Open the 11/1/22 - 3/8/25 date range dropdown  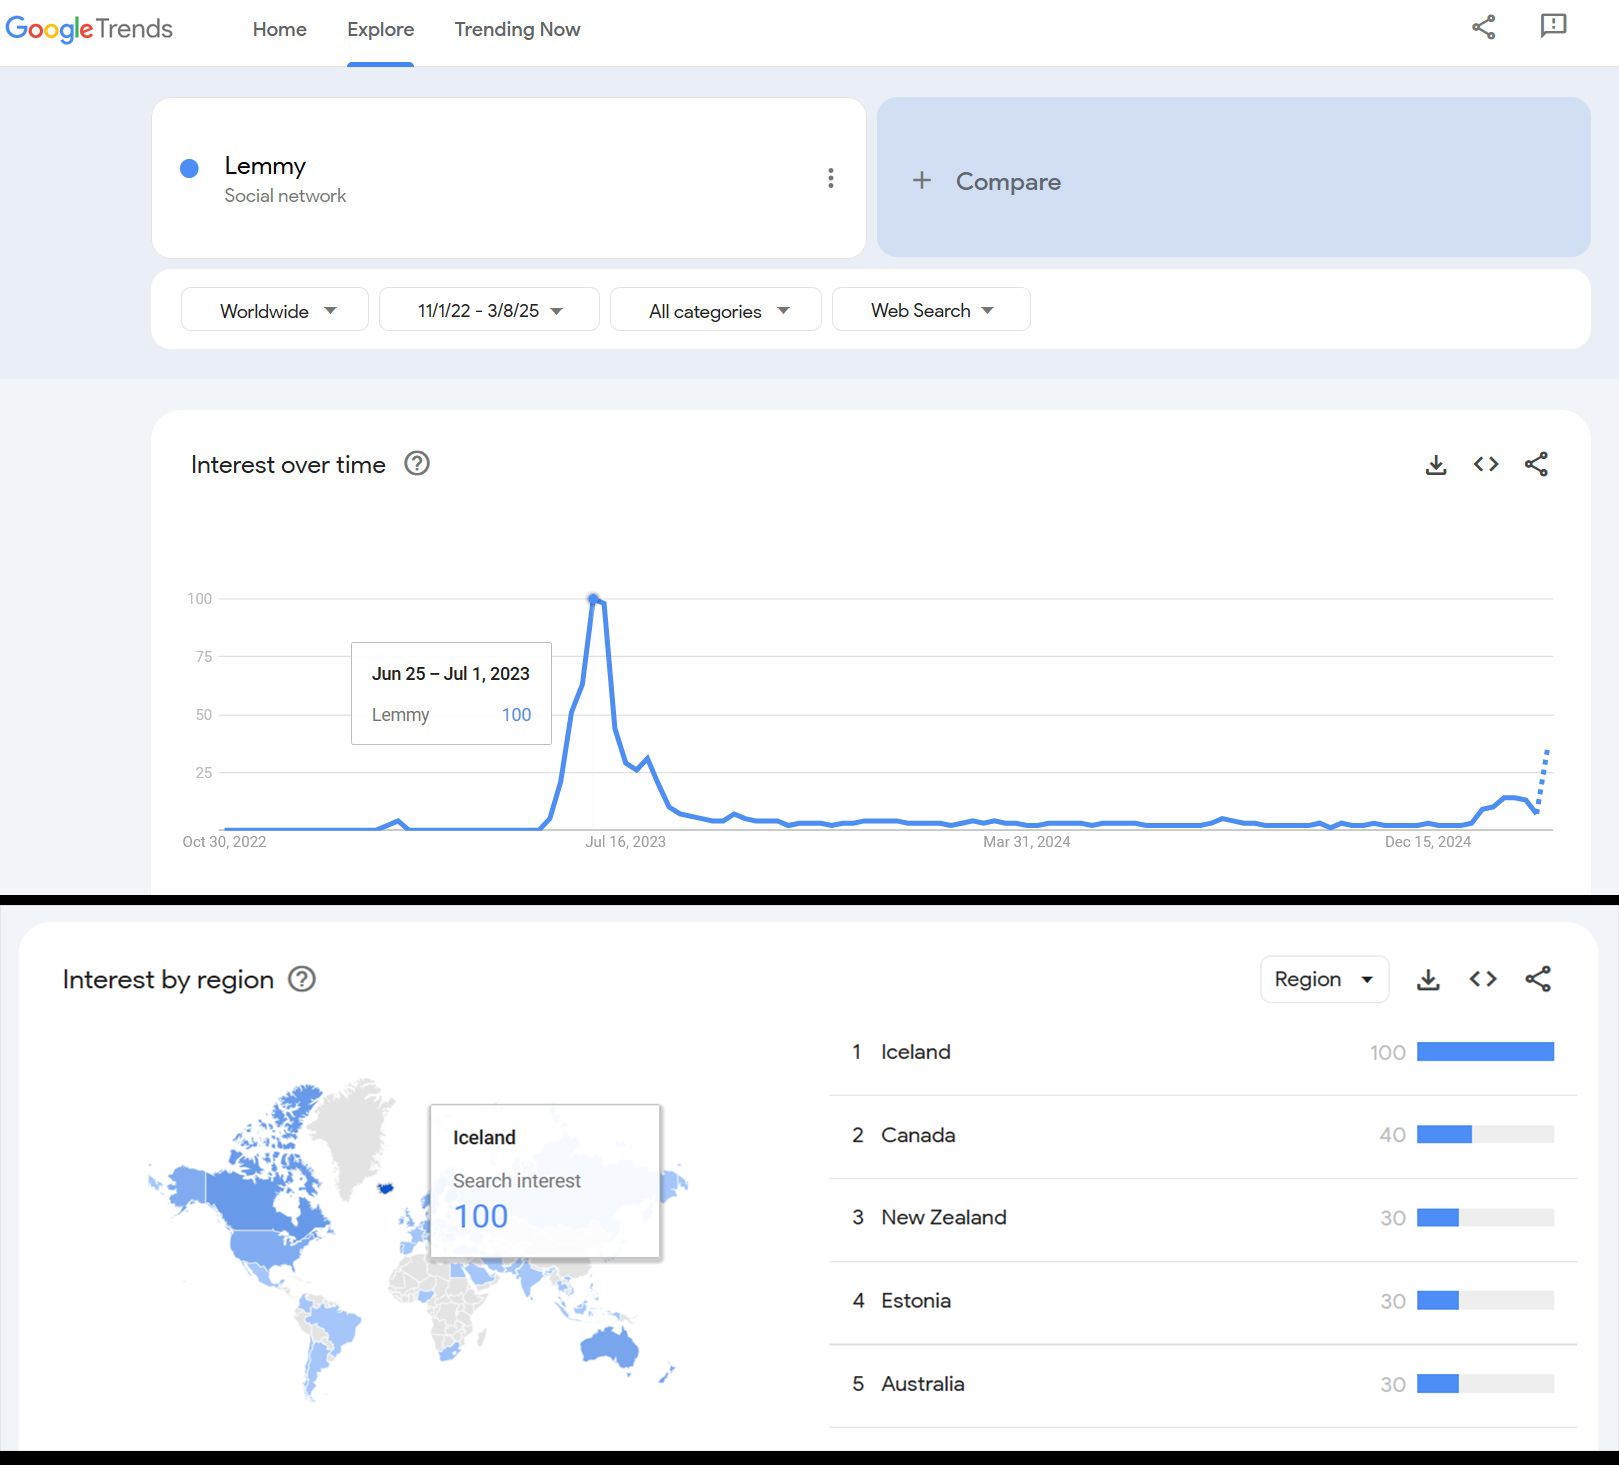point(489,311)
